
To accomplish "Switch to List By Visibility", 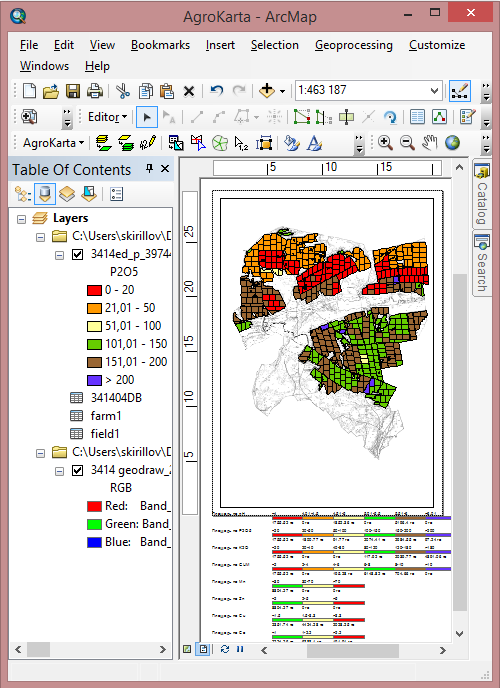I will pos(67,194).
